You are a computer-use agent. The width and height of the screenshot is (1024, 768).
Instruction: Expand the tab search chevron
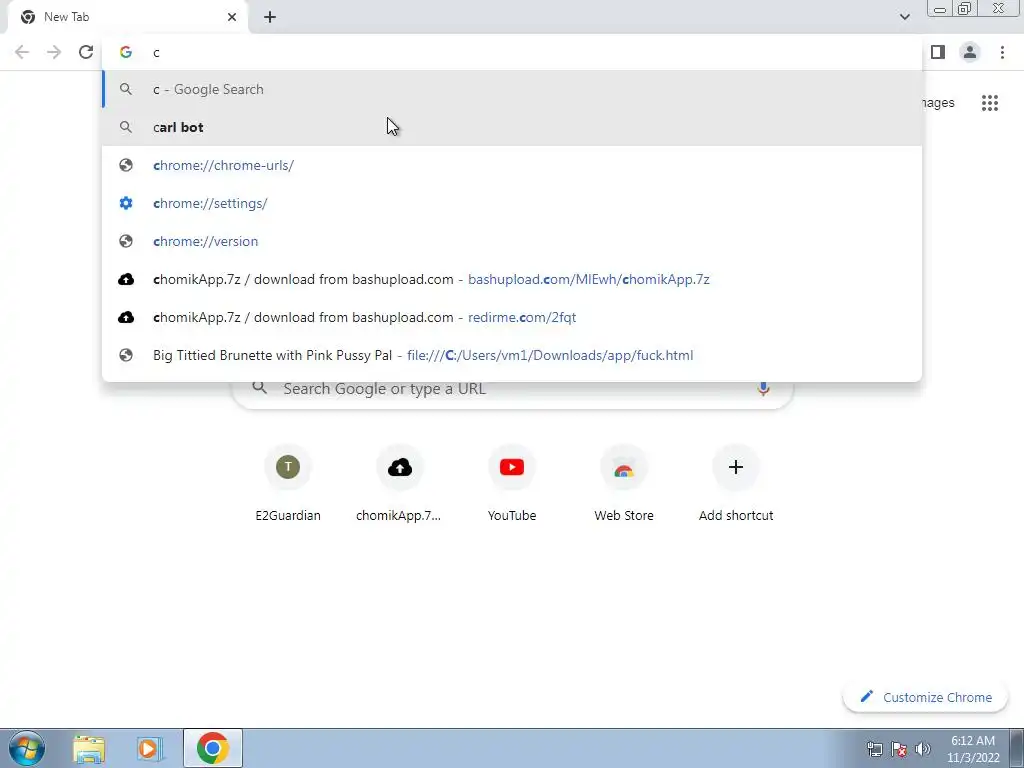(904, 17)
